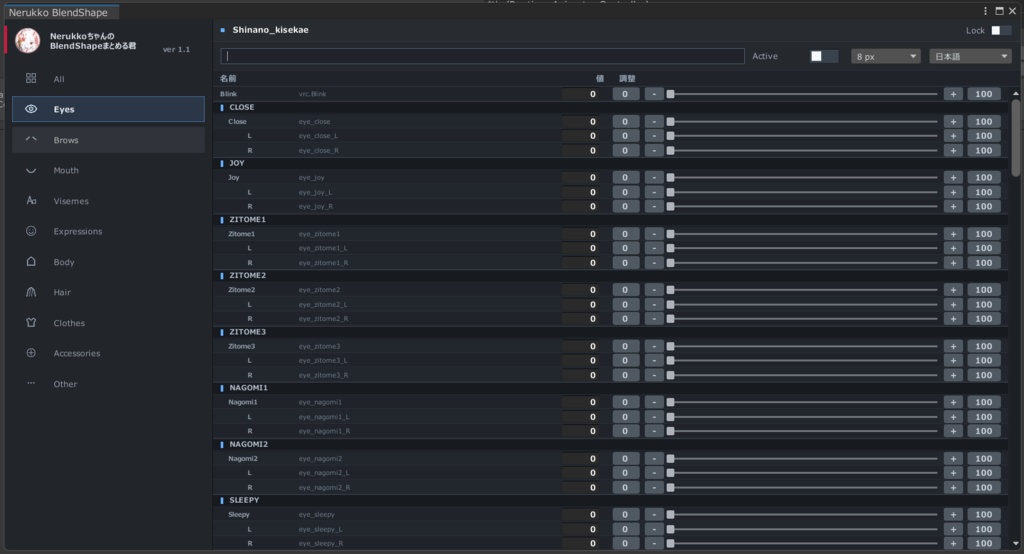Click the eye_close slider handle
1024x554 pixels.
(x=670, y=122)
